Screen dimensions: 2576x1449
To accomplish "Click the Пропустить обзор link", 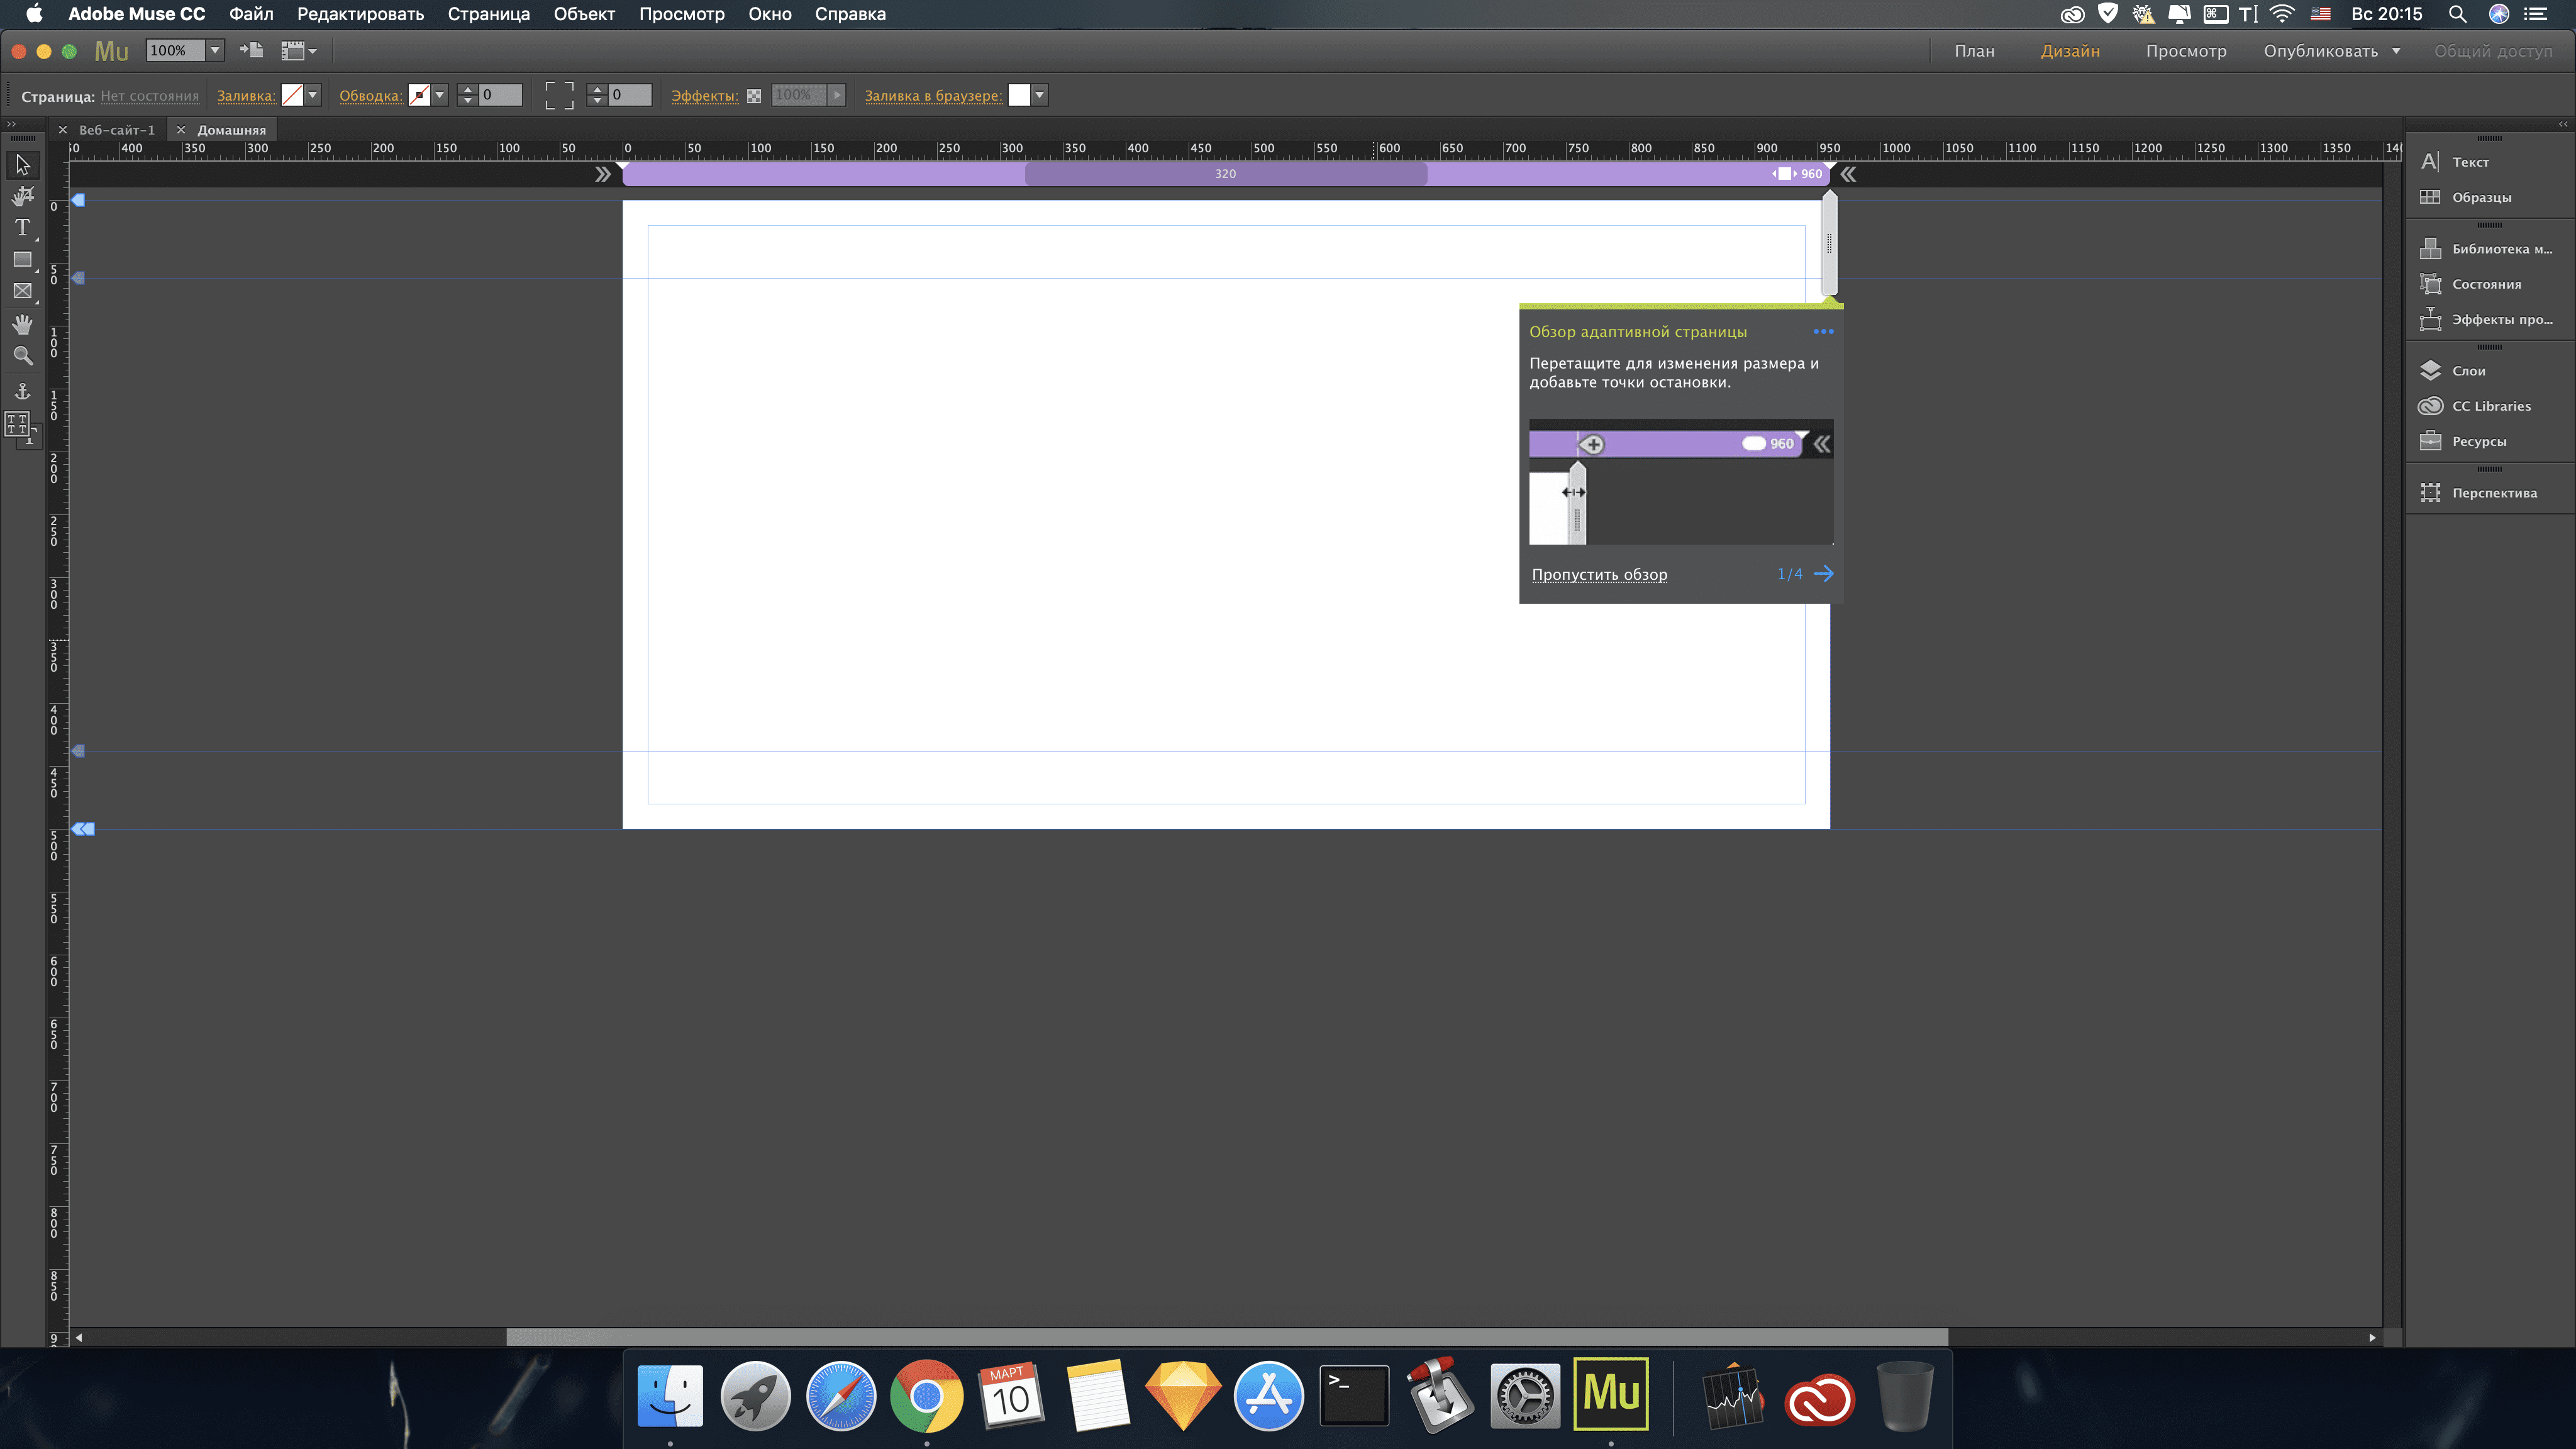I will coord(1599,574).
